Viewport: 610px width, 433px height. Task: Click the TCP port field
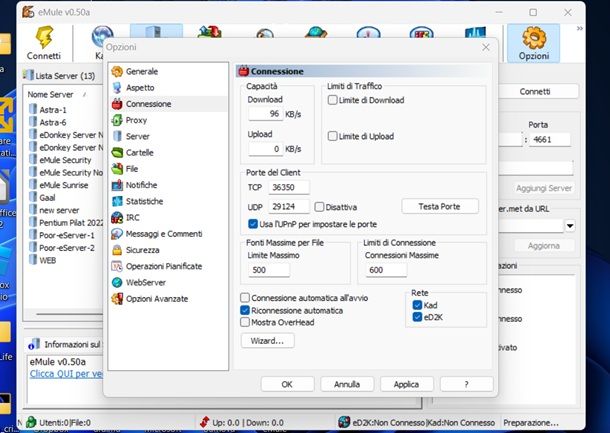pos(289,188)
